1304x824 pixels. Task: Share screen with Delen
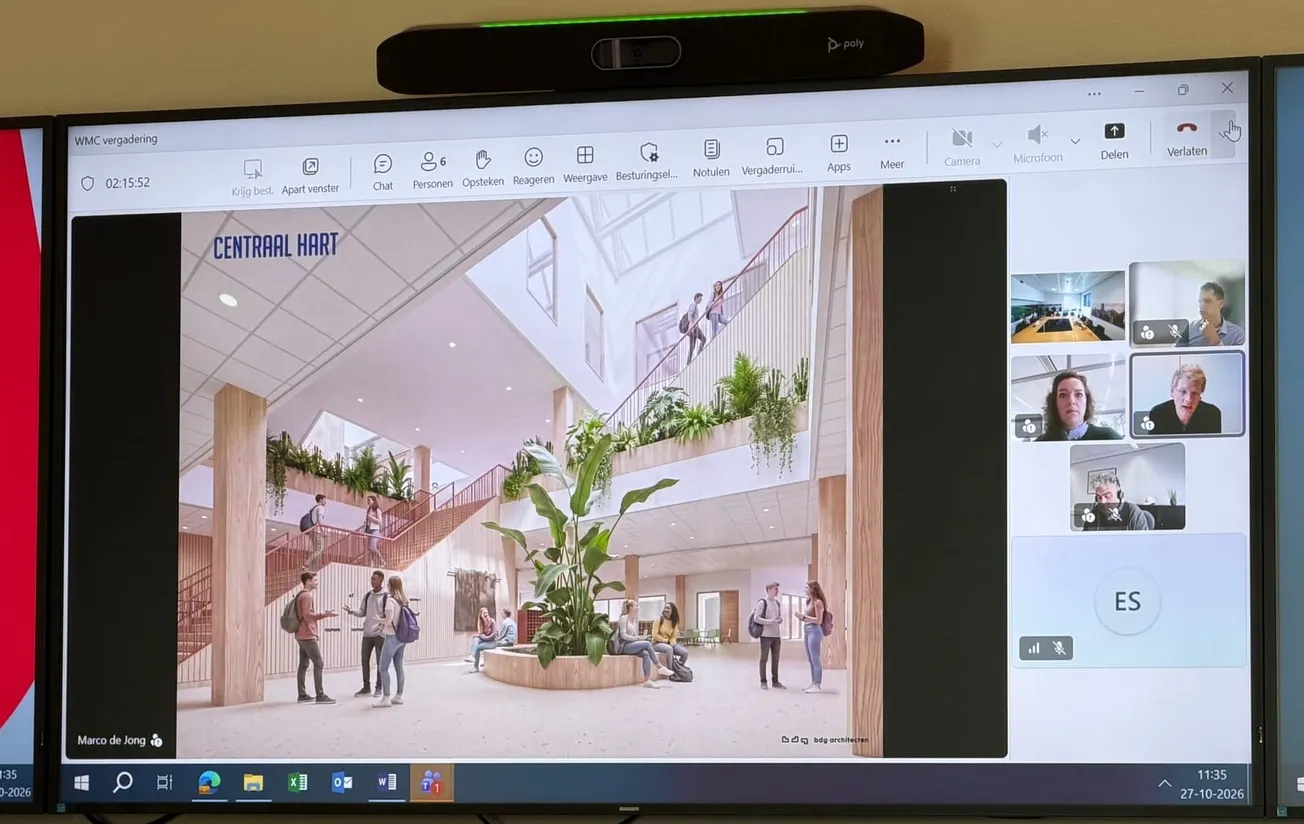coord(1114,141)
